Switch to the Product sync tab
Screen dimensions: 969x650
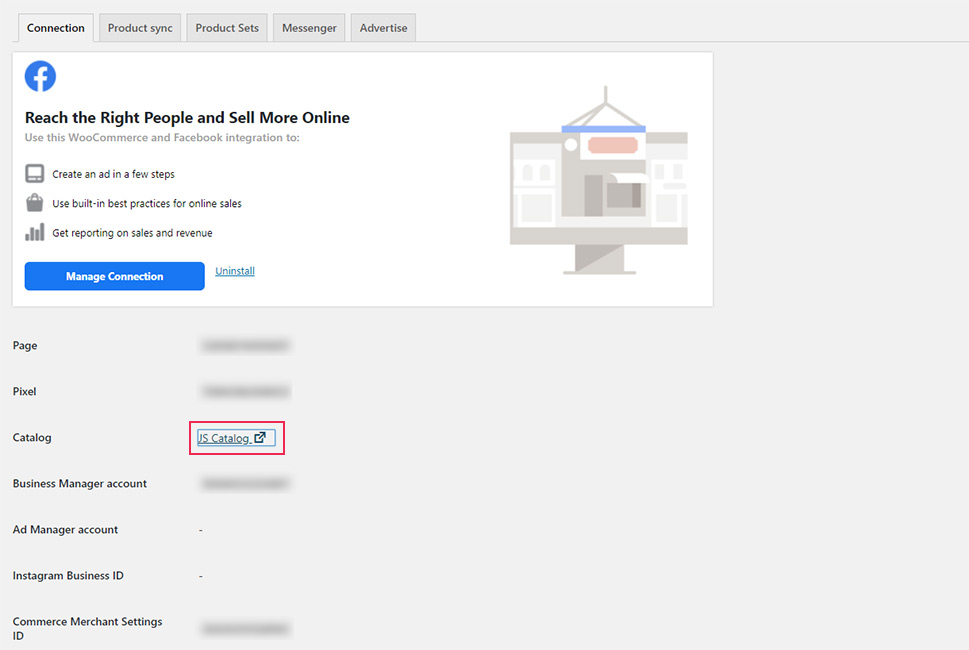click(x=140, y=28)
